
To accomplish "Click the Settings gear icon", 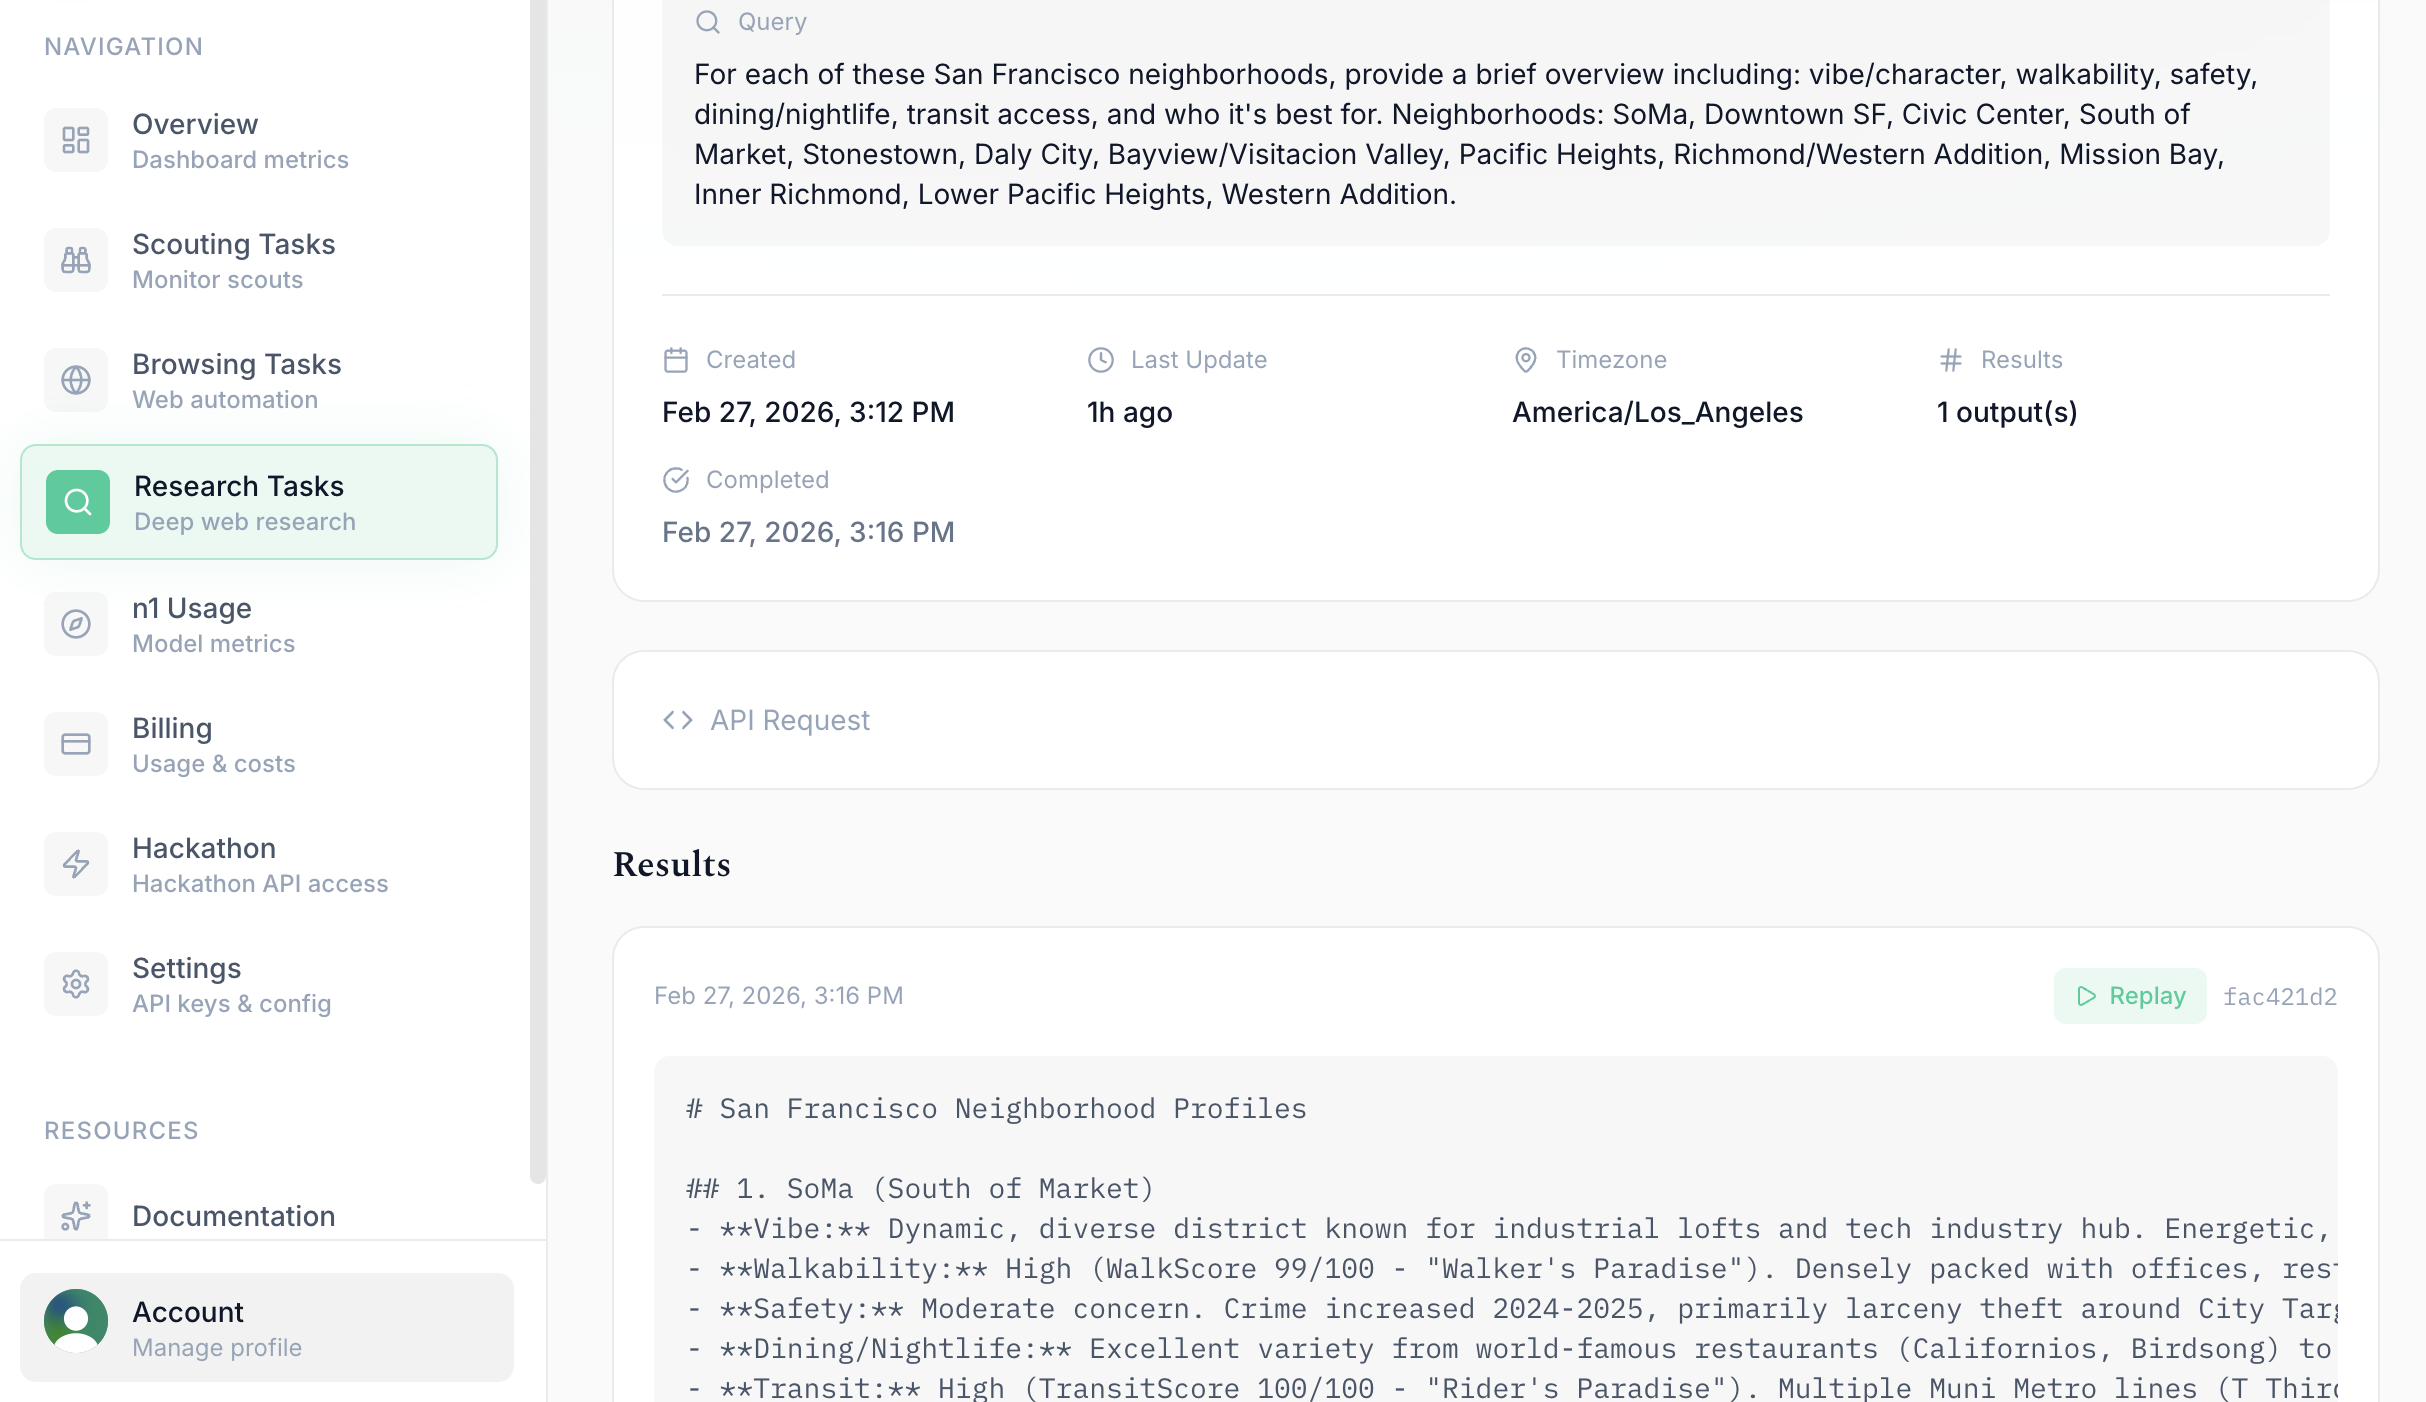I will pos(76,984).
